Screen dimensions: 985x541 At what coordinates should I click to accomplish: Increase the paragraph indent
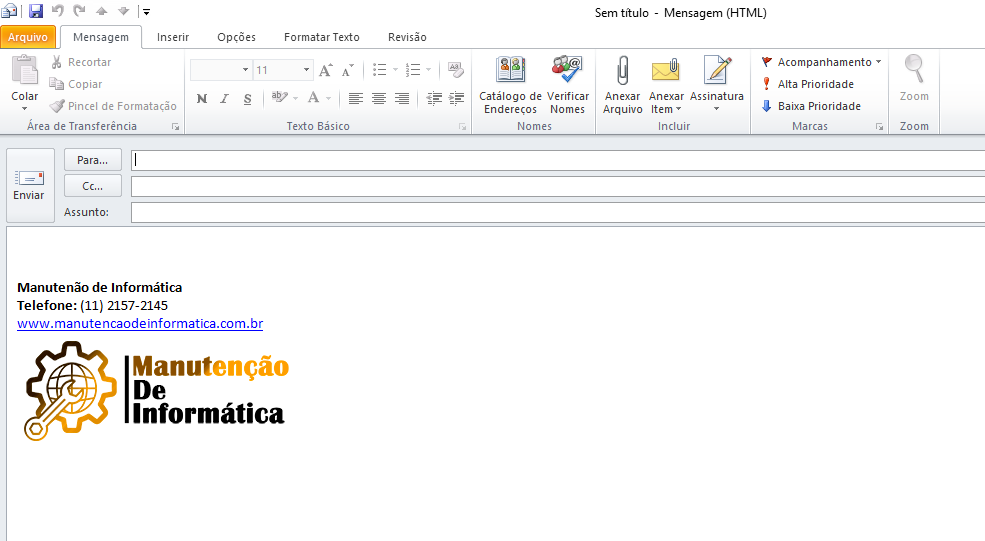(x=456, y=98)
